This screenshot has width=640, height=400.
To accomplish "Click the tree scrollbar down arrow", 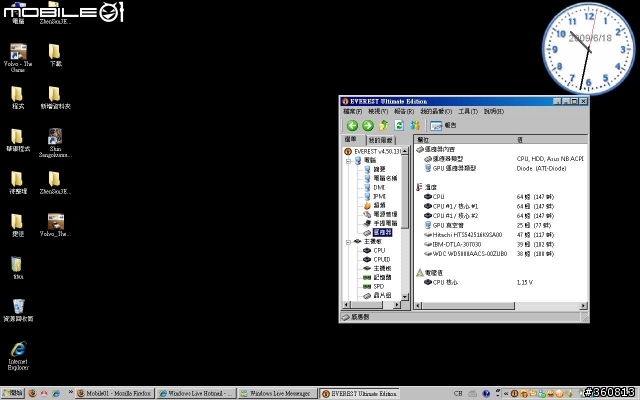I will [405, 297].
